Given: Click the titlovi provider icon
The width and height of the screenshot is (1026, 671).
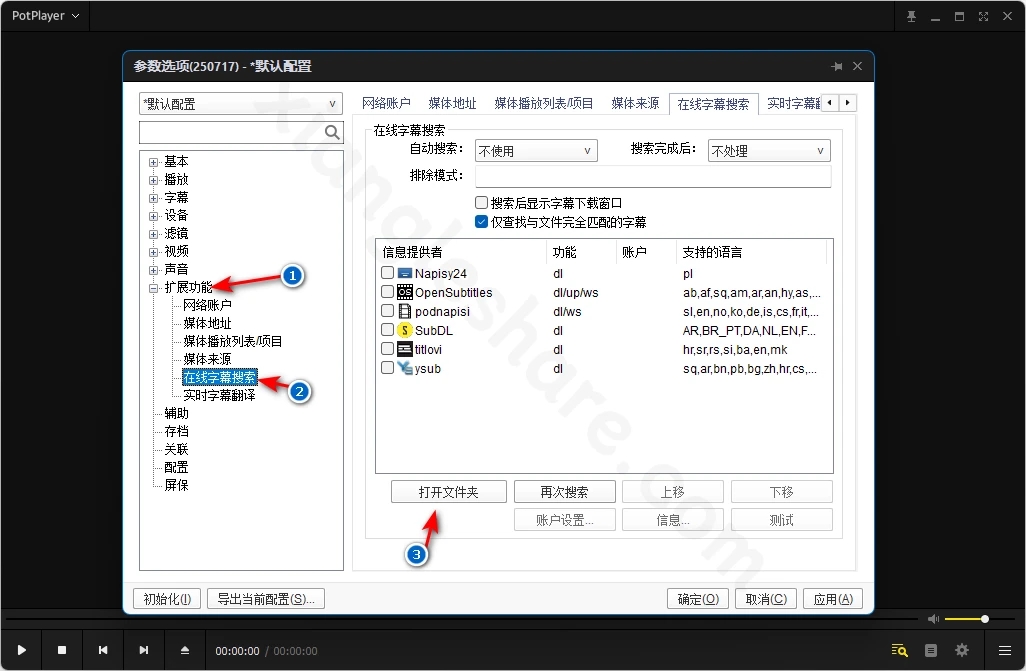Looking at the screenshot, I should pyautogui.click(x=404, y=349).
